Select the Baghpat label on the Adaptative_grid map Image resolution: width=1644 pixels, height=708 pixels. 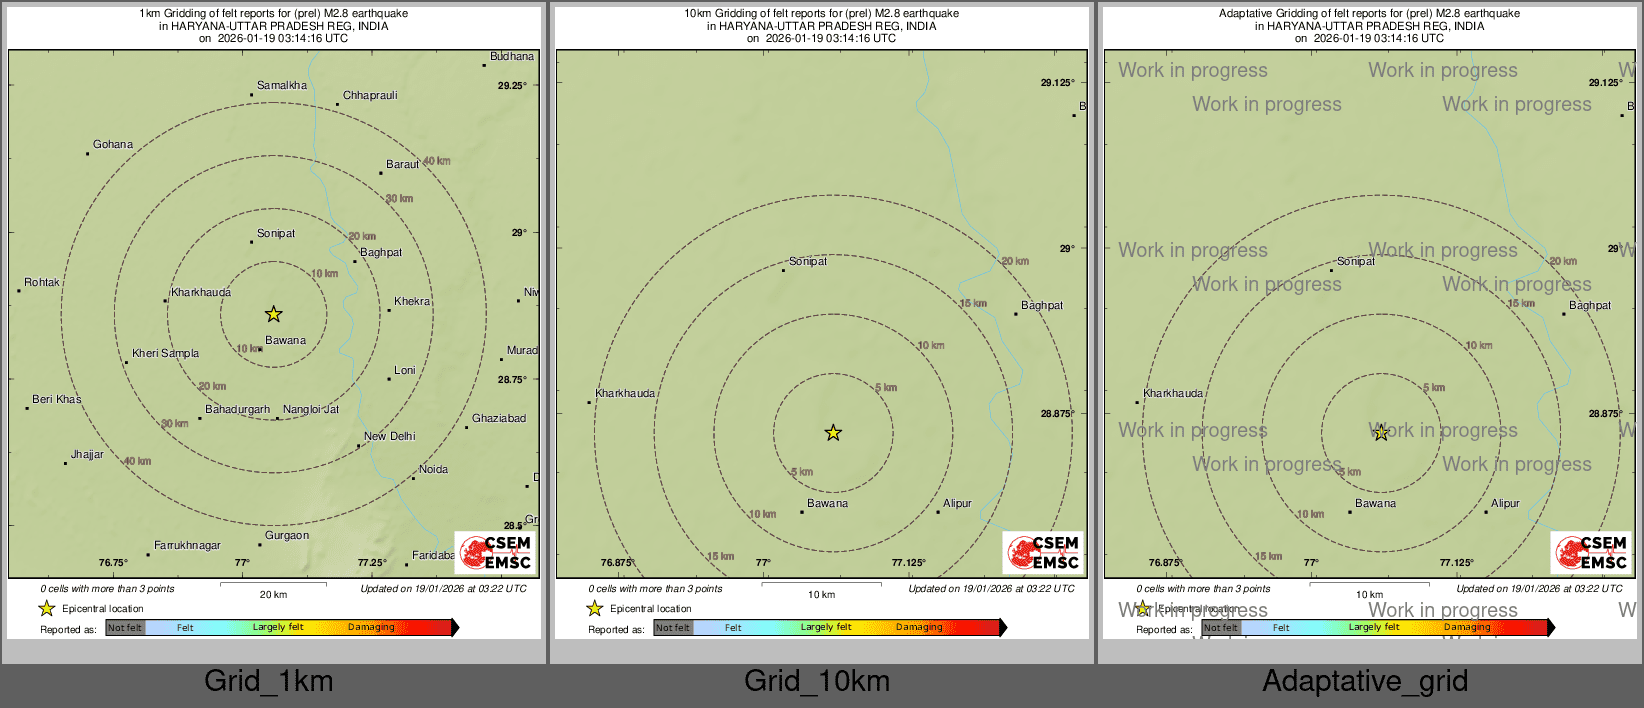(x=1590, y=306)
